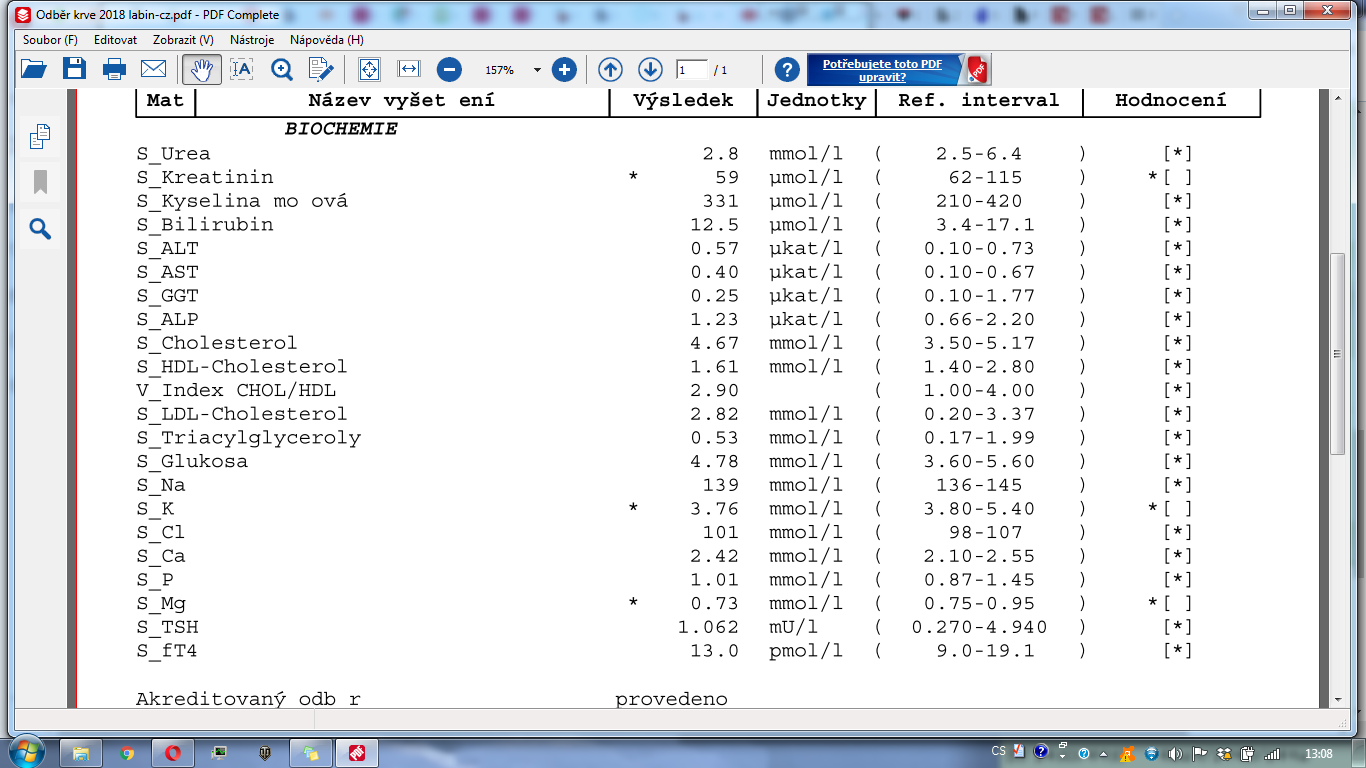Open the edit document pencil tool
Image resolution: width=1366 pixels, height=768 pixels.
321,69
